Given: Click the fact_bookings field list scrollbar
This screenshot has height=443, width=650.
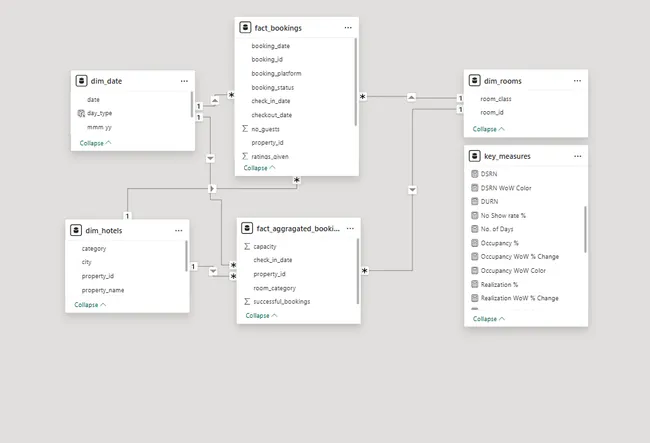Looking at the screenshot, I should click(x=355, y=82).
